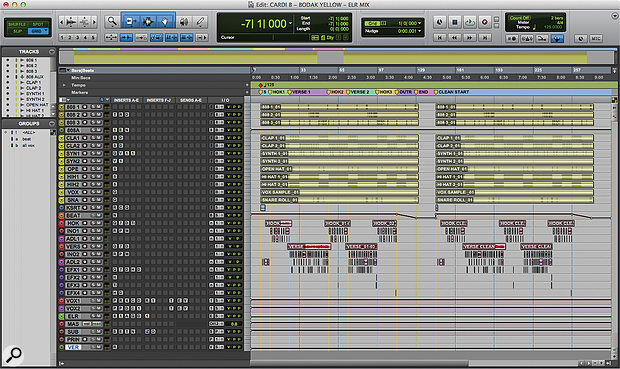Select the <ALL> group in Groups list
620x369 pixels.
tap(28, 132)
